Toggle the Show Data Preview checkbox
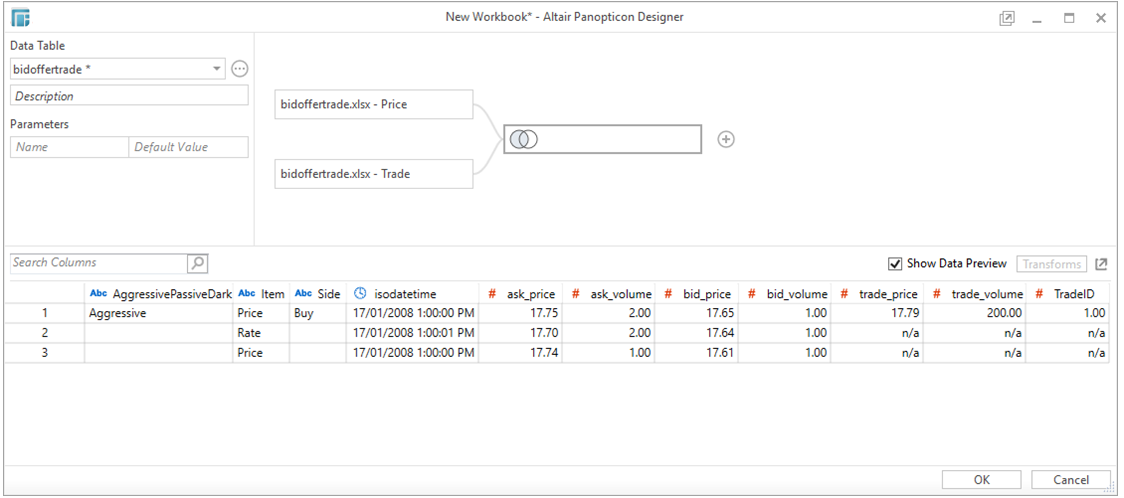This screenshot has width=1124, height=498. click(x=895, y=264)
